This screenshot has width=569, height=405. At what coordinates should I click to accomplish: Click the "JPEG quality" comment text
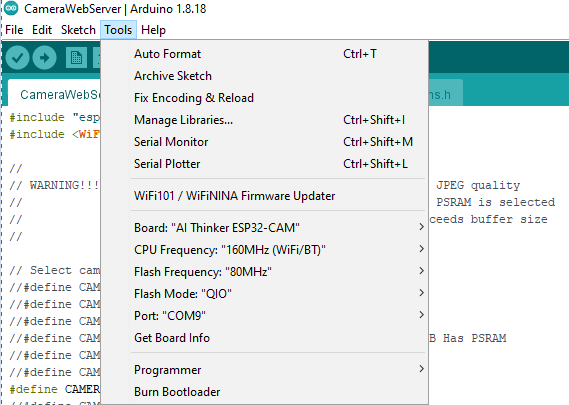coord(478,185)
